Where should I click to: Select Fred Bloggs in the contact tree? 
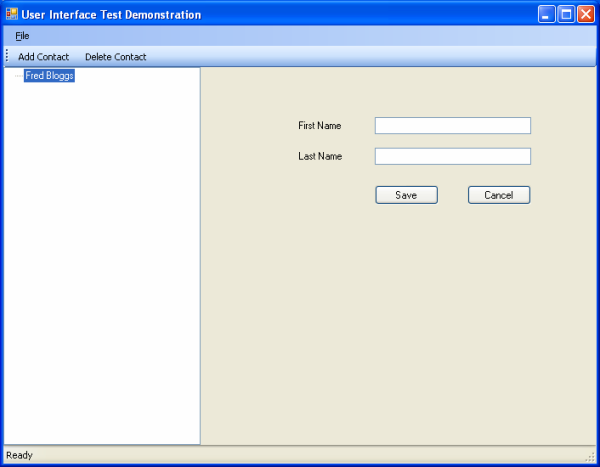tap(49, 76)
